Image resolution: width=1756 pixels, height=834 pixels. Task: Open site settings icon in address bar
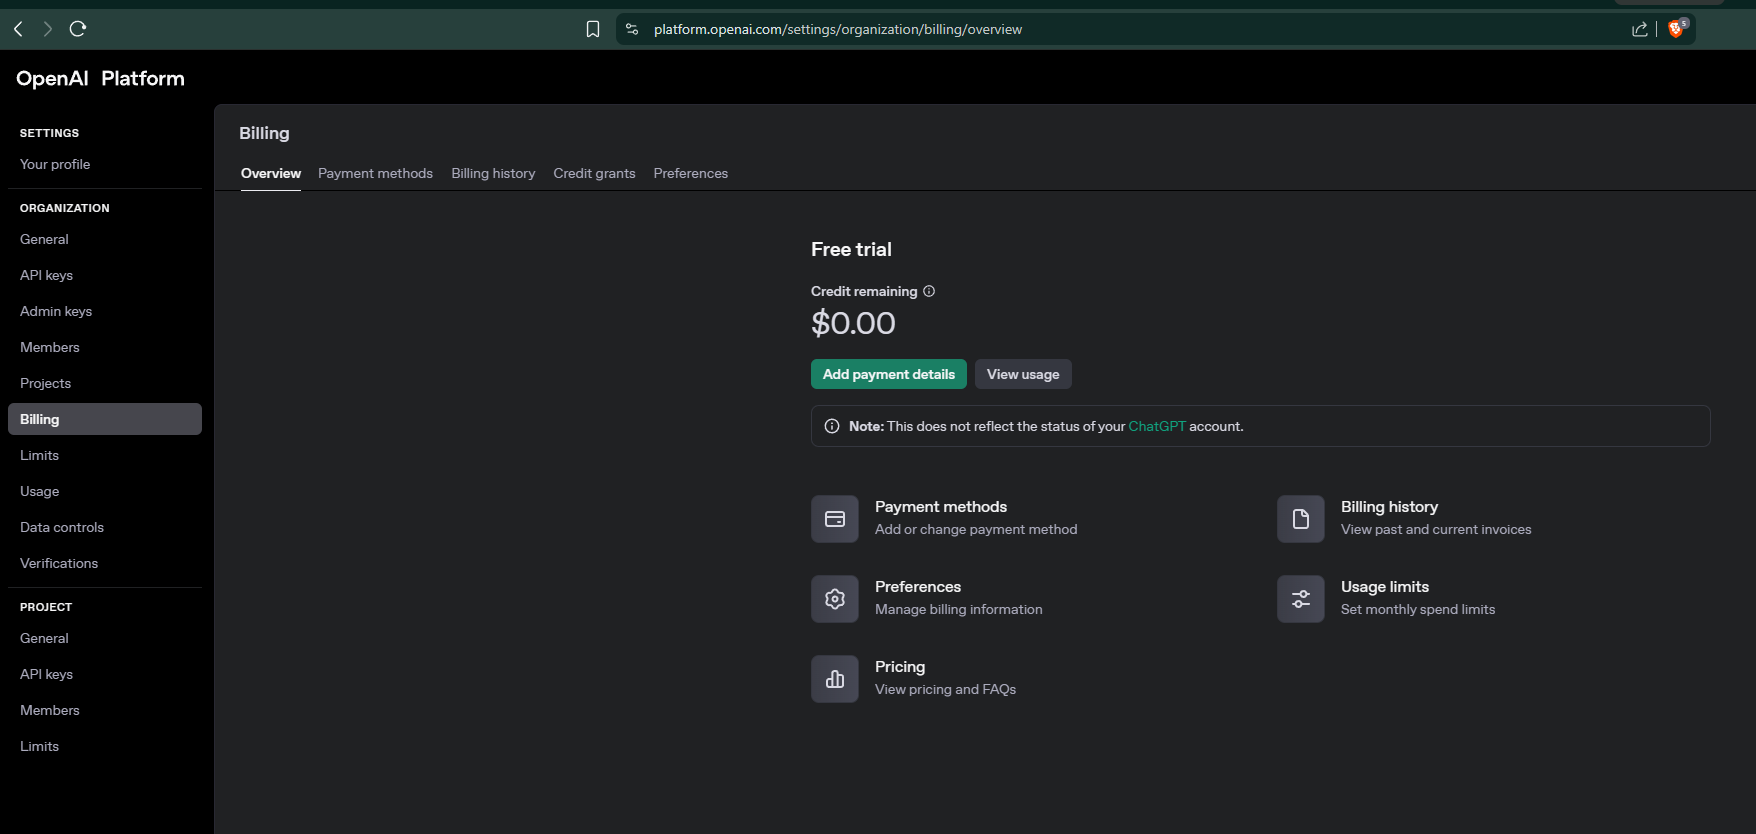[632, 29]
